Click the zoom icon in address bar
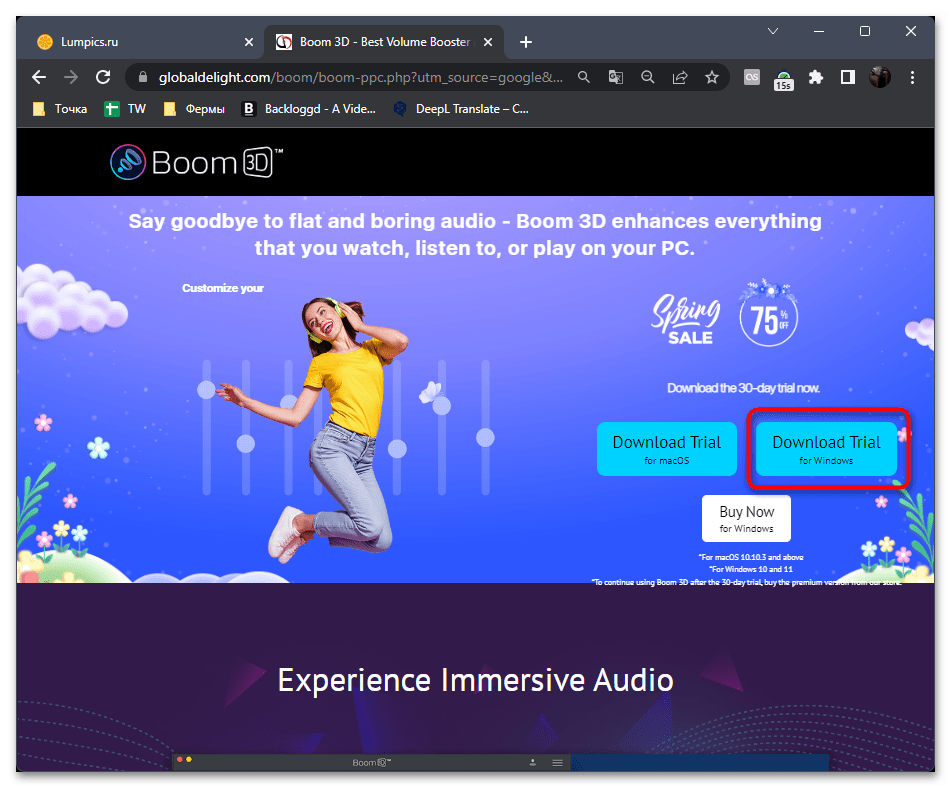Viewport: 951px width, 788px height. [x=648, y=78]
